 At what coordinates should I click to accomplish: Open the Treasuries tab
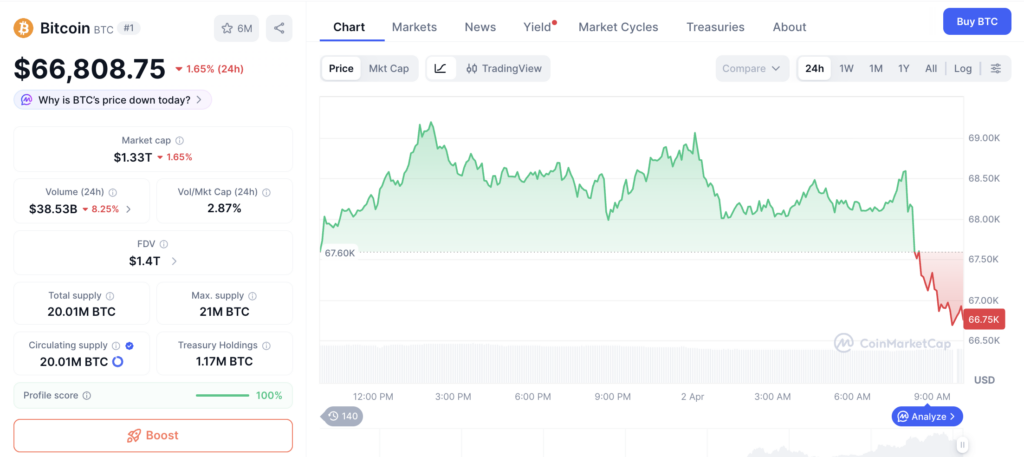tap(715, 27)
